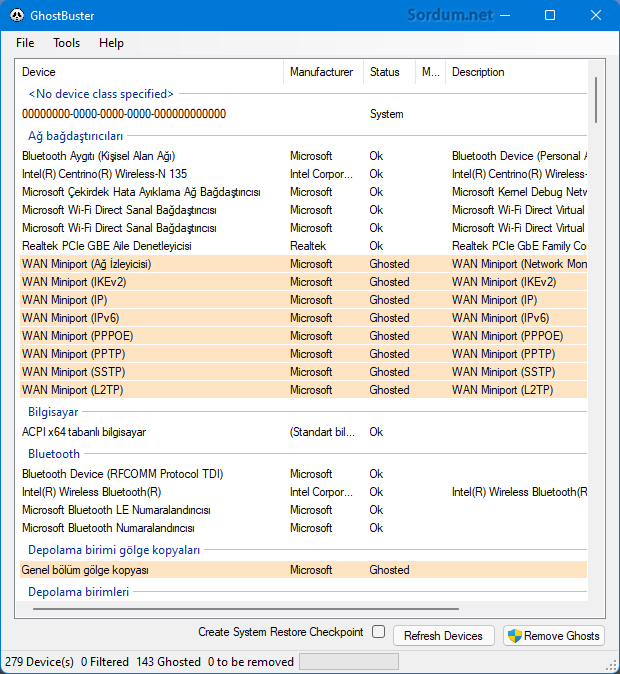
Task: Select WAN Miniport (IP) device
Action: point(304,300)
